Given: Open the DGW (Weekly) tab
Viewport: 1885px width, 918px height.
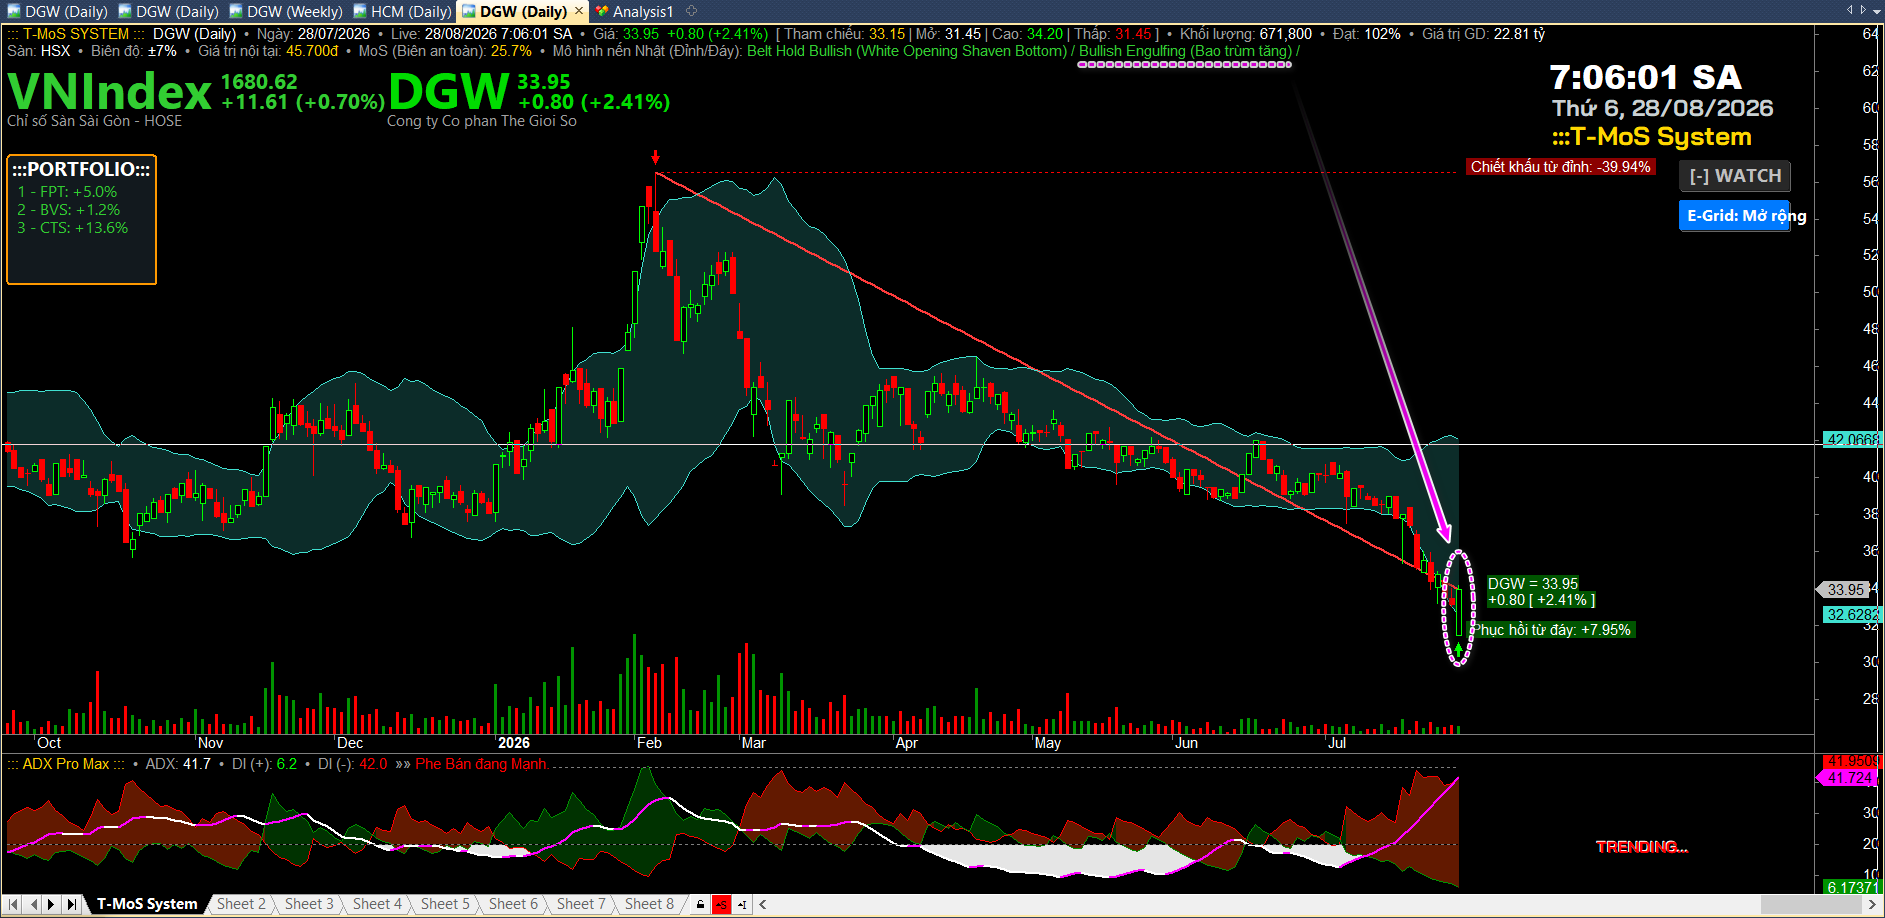Looking at the screenshot, I should (x=286, y=11).
